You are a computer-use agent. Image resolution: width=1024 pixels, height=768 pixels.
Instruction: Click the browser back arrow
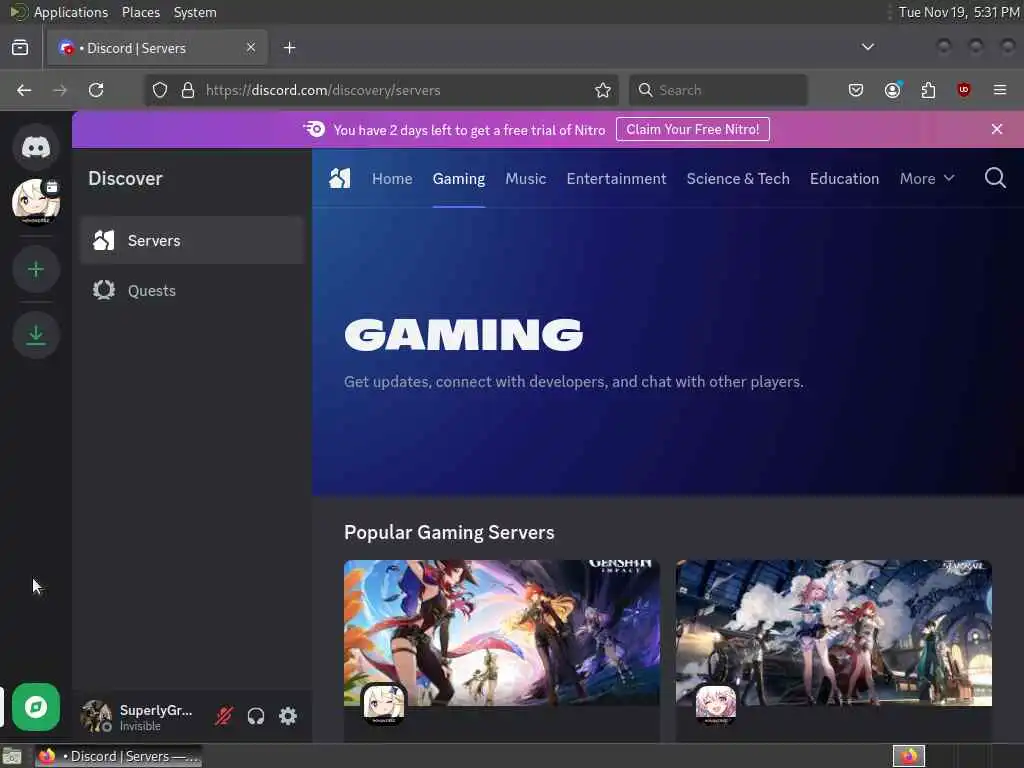coord(24,90)
